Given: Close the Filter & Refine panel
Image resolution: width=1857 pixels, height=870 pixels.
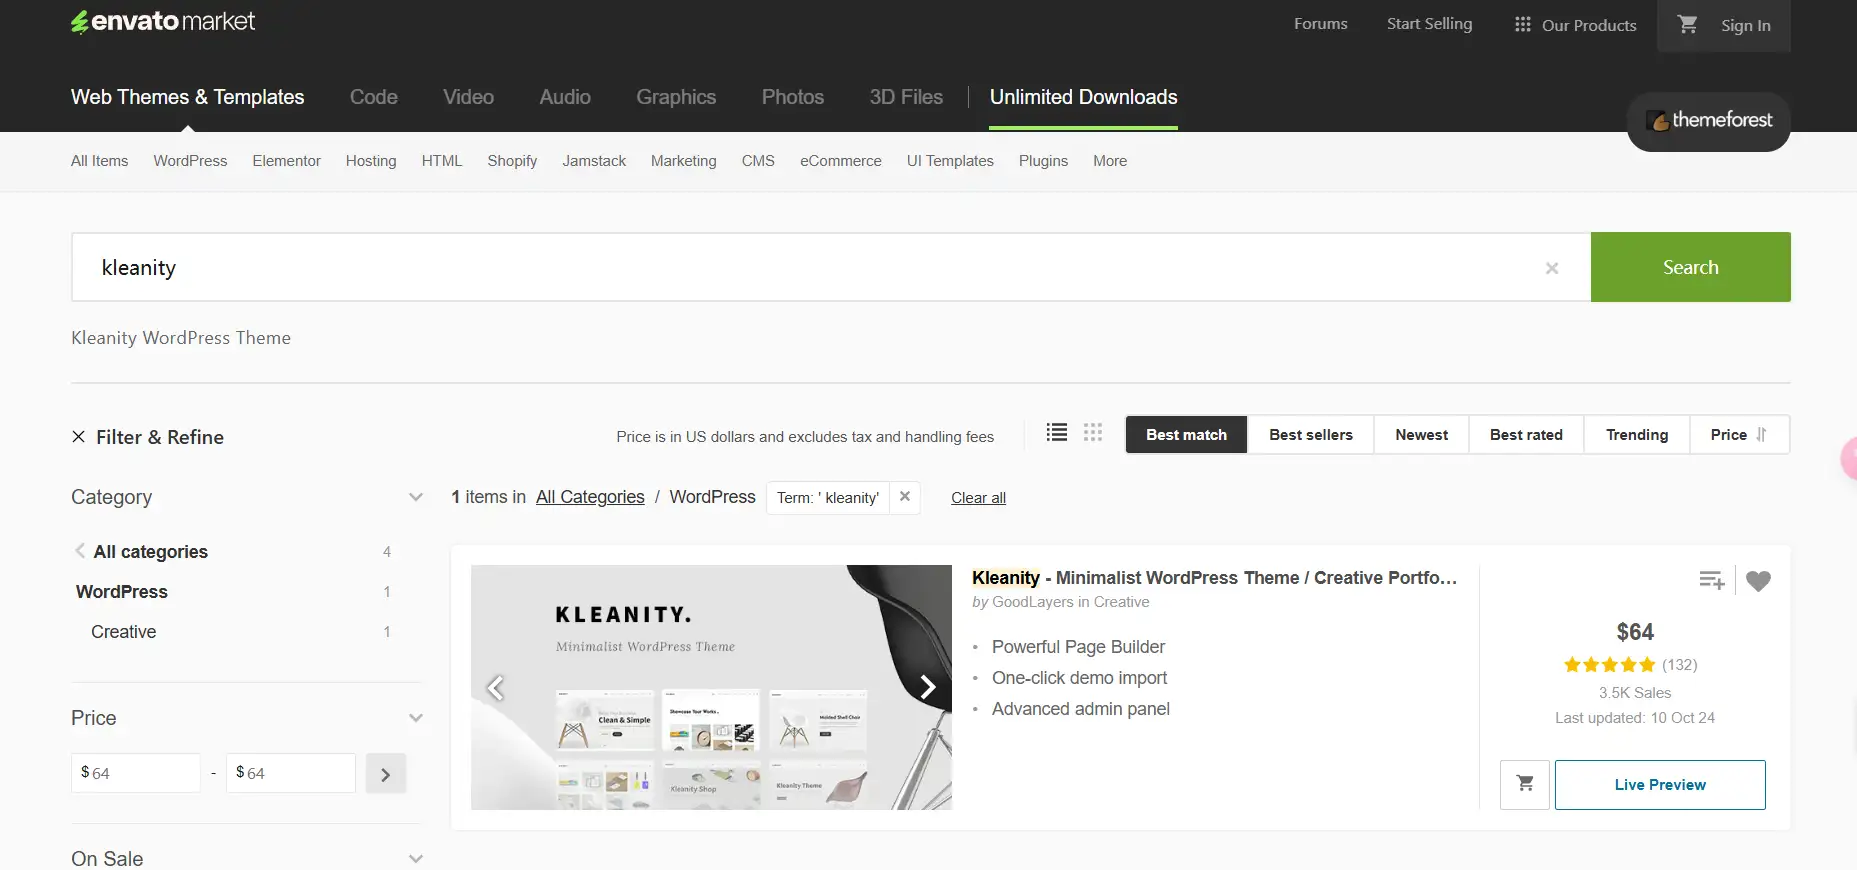Looking at the screenshot, I should [x=79, y=437].
